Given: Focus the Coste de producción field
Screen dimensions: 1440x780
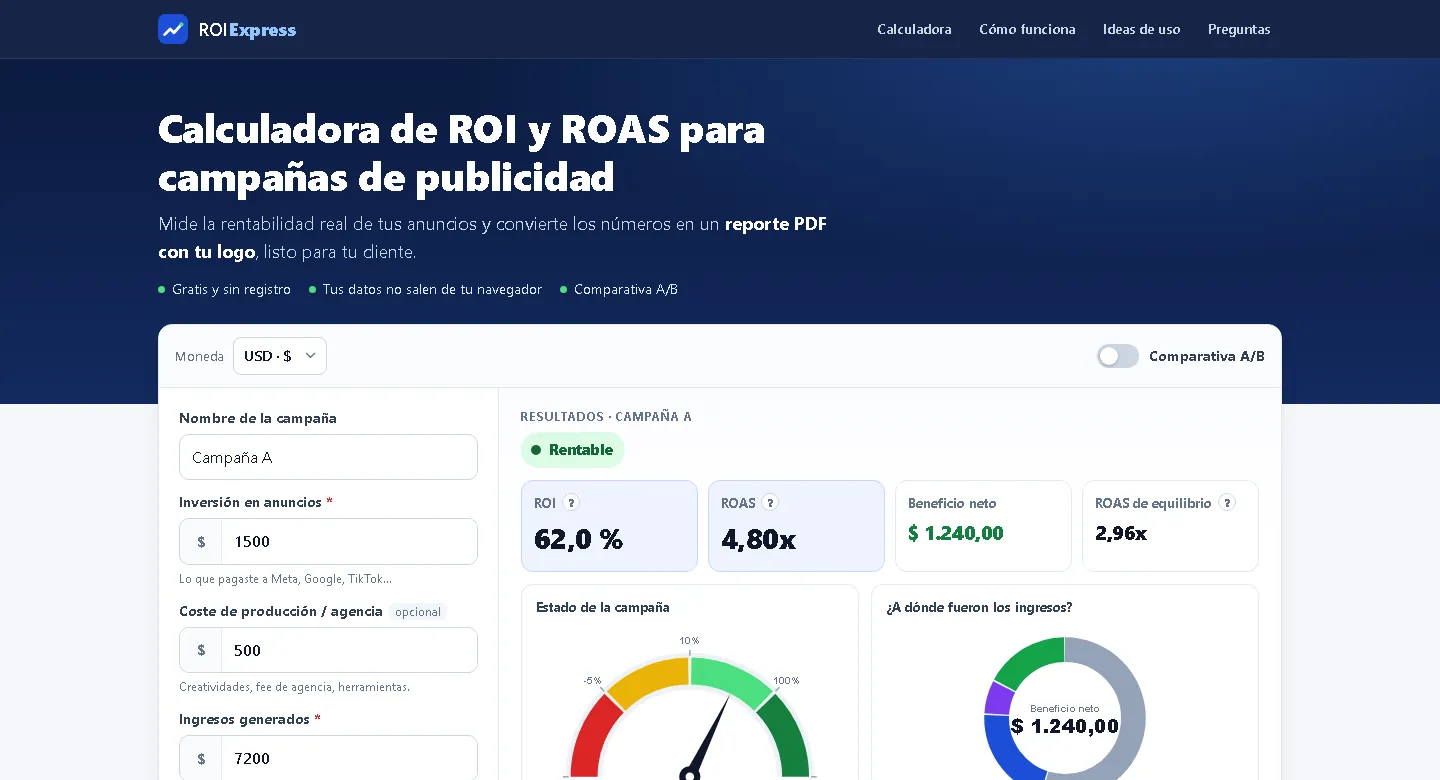Looking at the screenshot, I should pos(349,650).
